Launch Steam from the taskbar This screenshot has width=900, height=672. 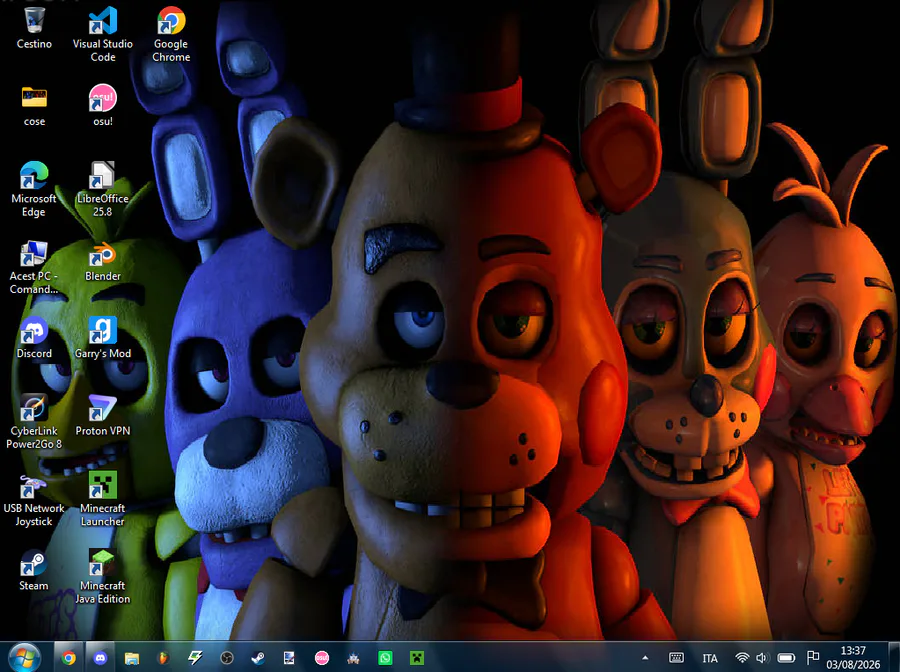pyautogui.click(x=258, y=658)
